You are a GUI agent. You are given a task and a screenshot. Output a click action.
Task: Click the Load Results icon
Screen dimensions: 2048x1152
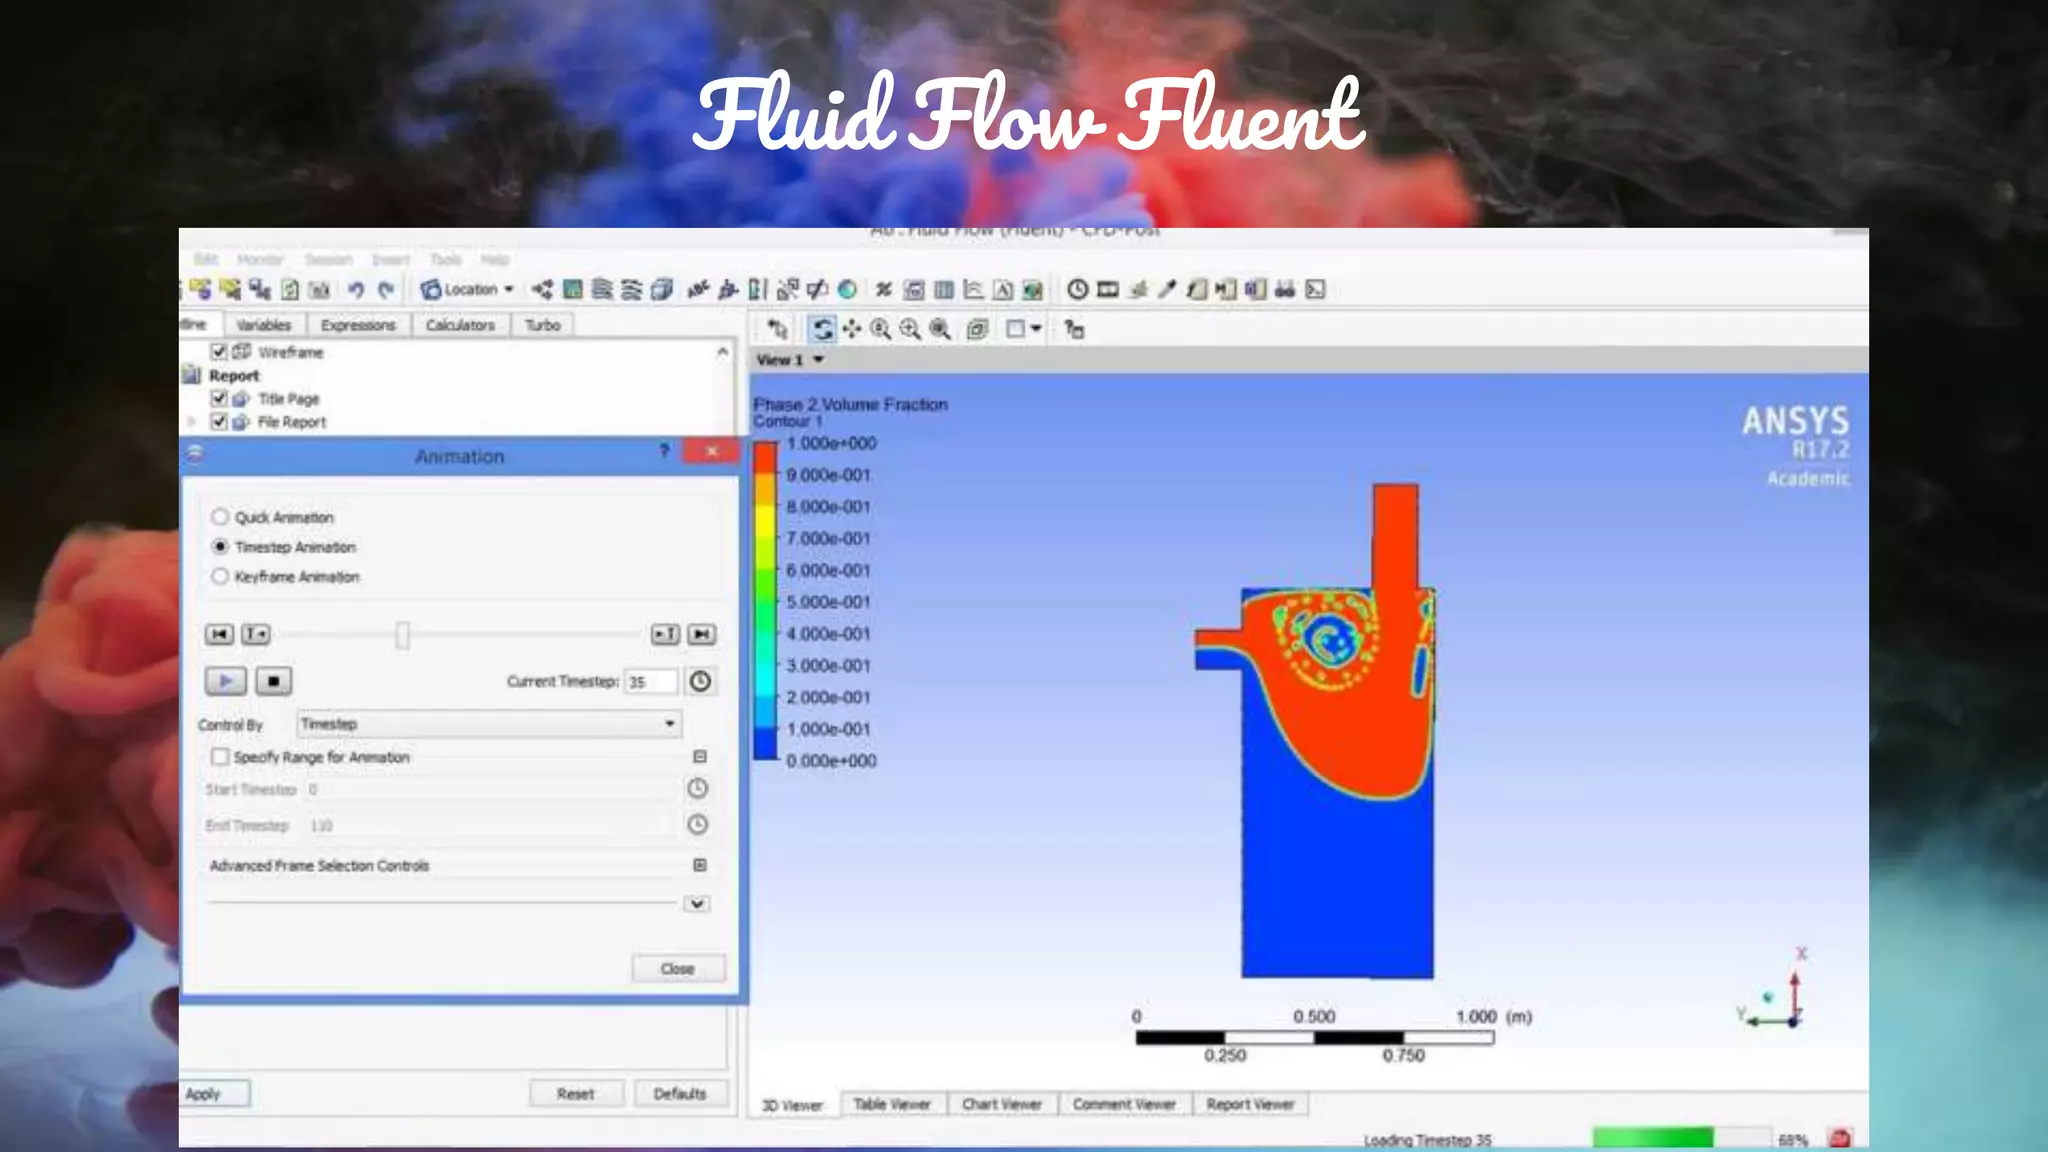pyautogui.click(x=201, y=290)
